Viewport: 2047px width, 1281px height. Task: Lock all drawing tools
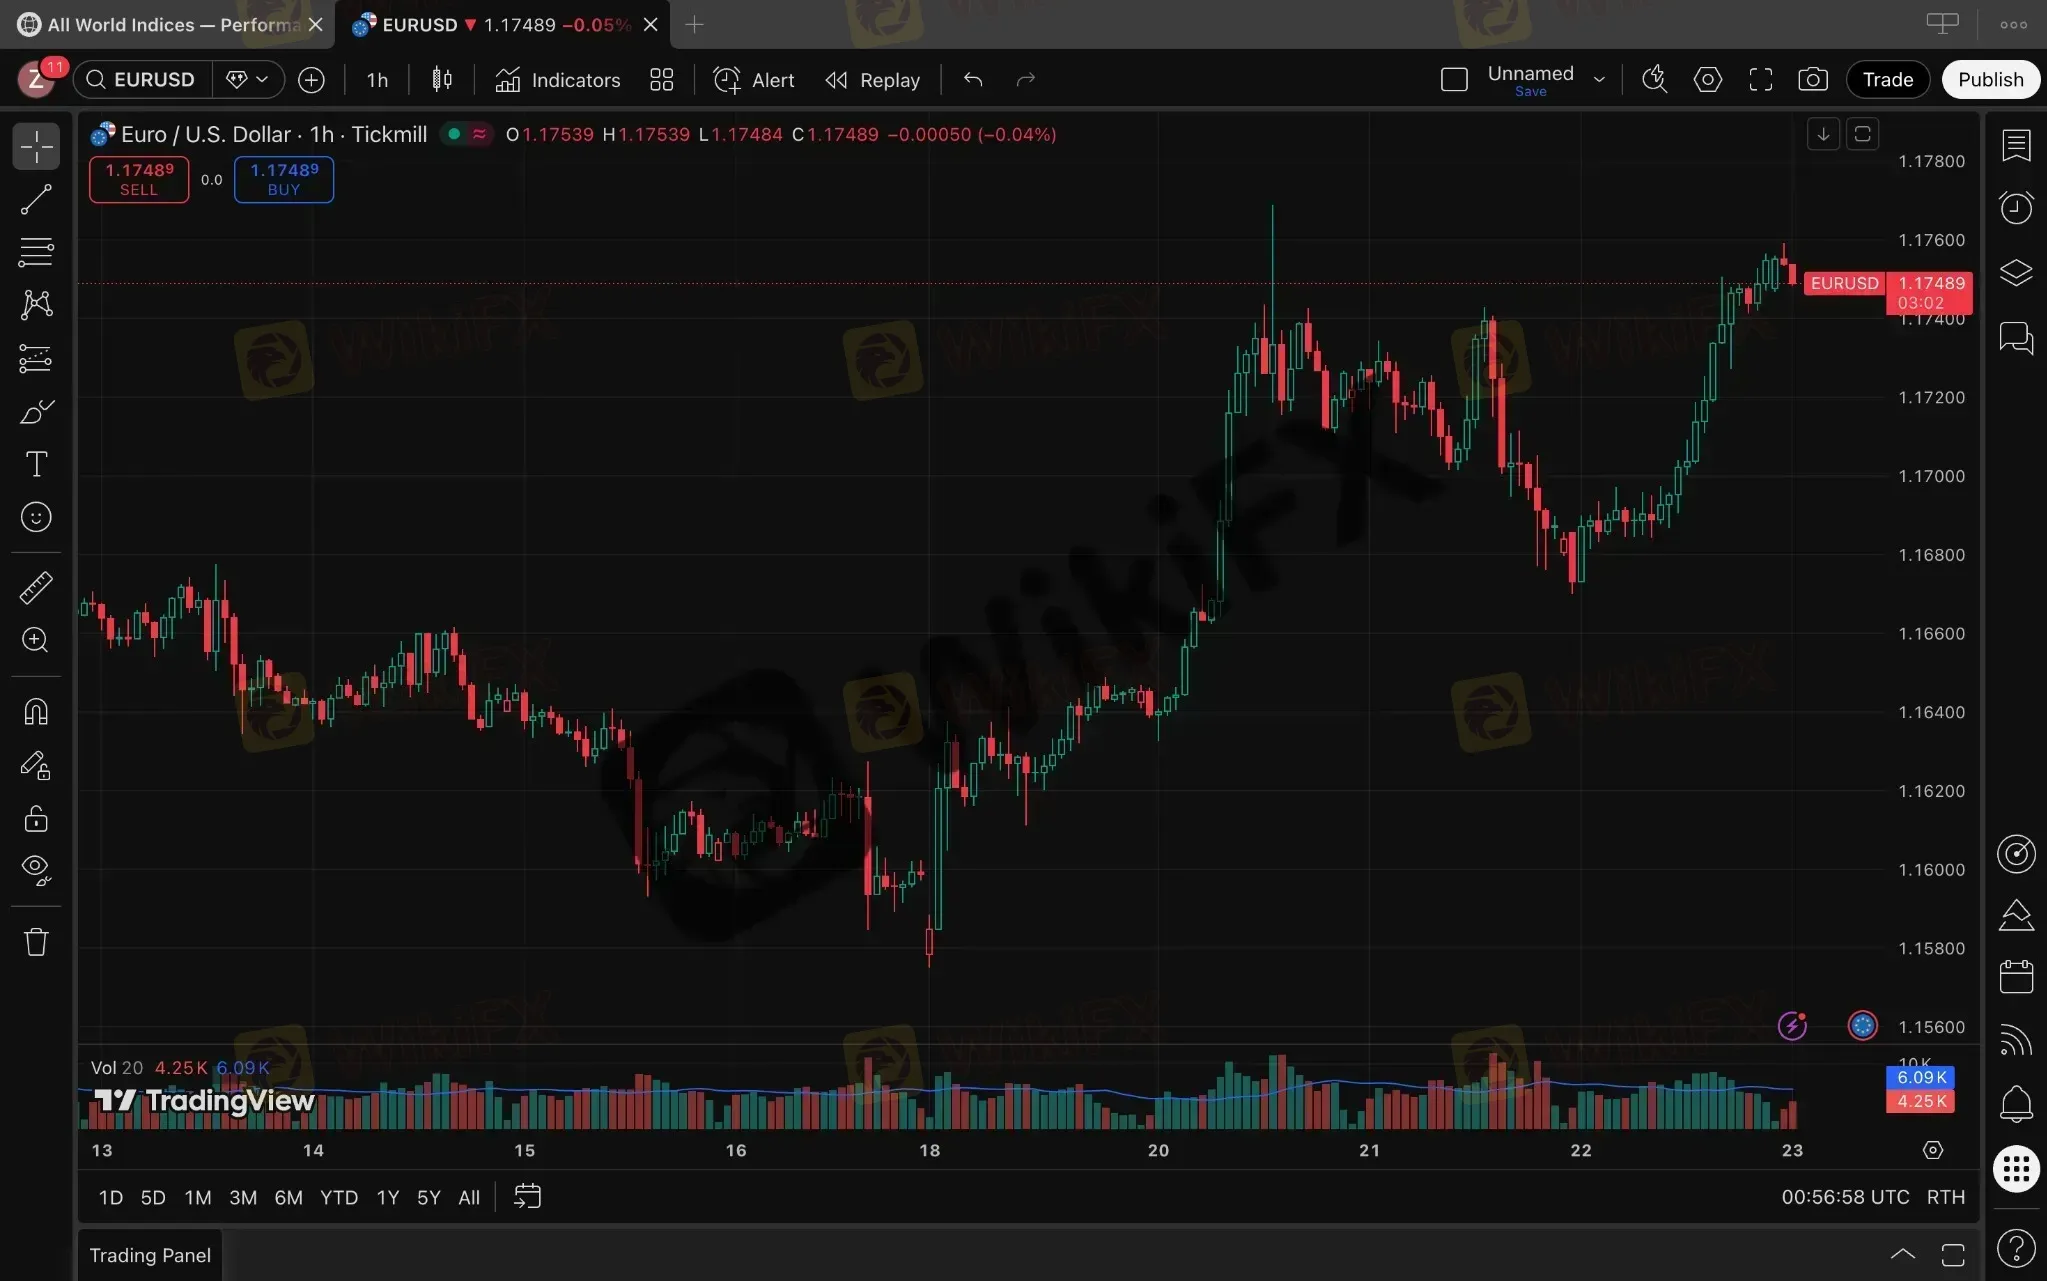[36, 819]
